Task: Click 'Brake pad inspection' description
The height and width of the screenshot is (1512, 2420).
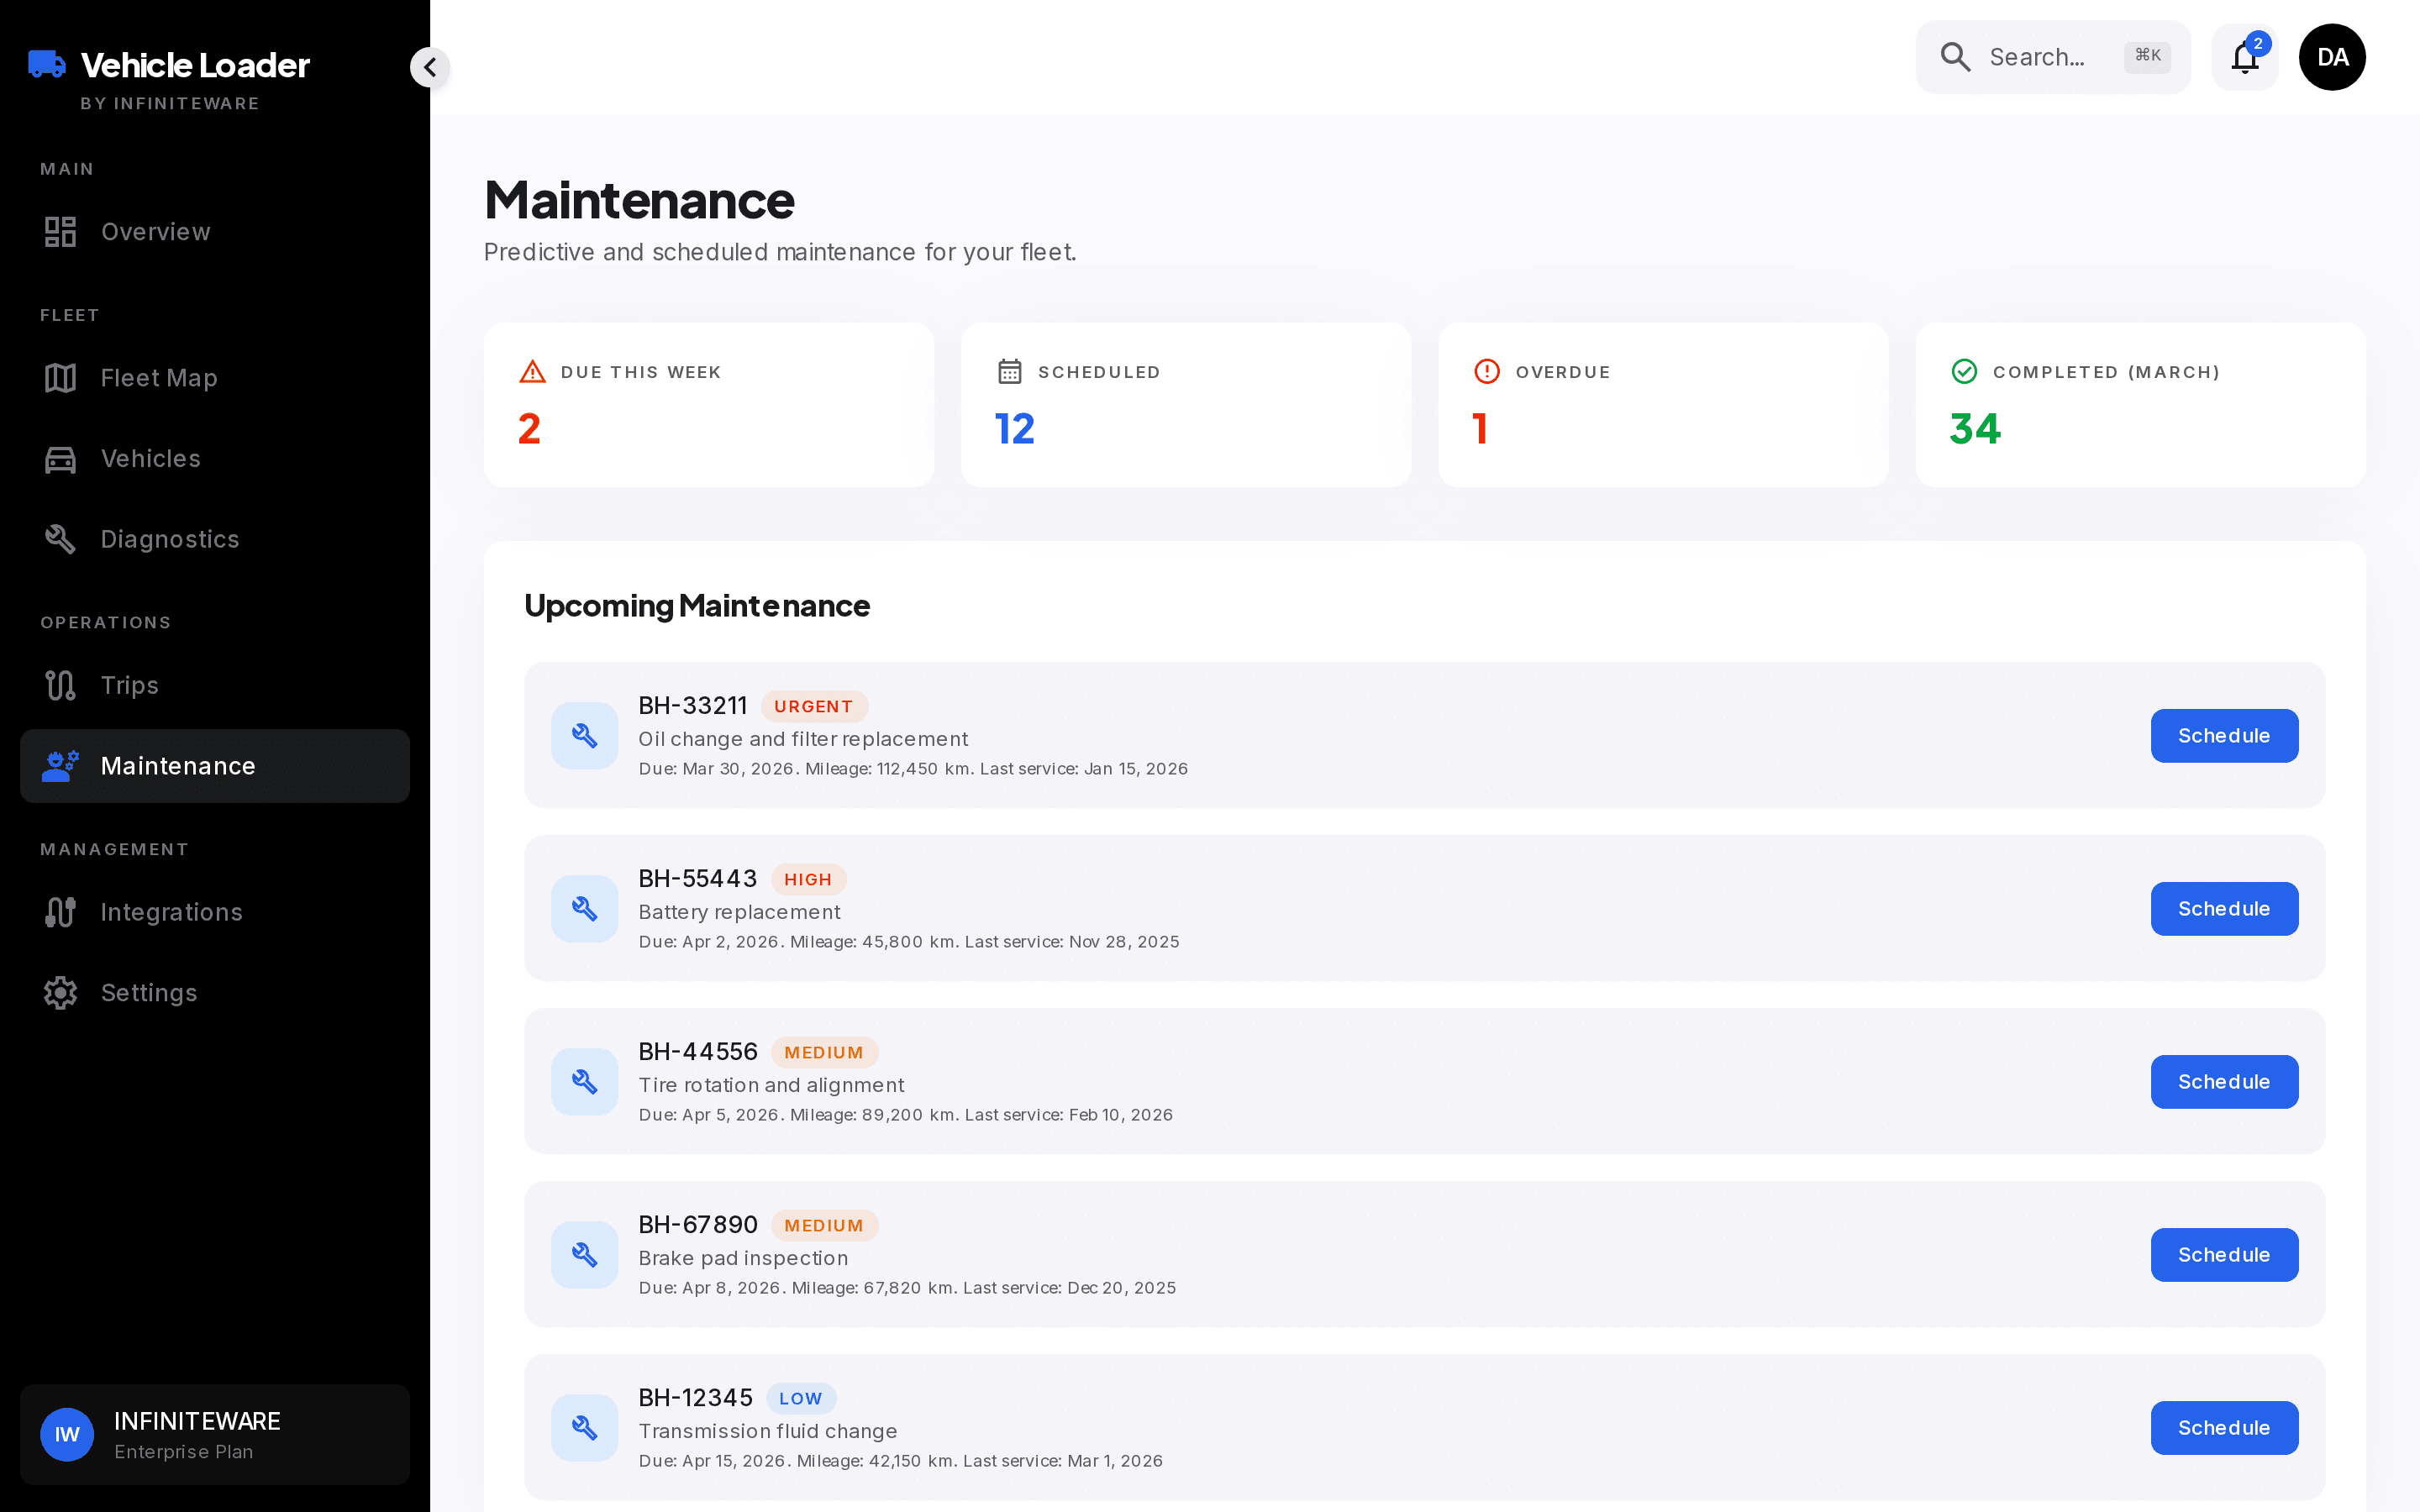Action: pyautogui.click(x=743, y=1258)
